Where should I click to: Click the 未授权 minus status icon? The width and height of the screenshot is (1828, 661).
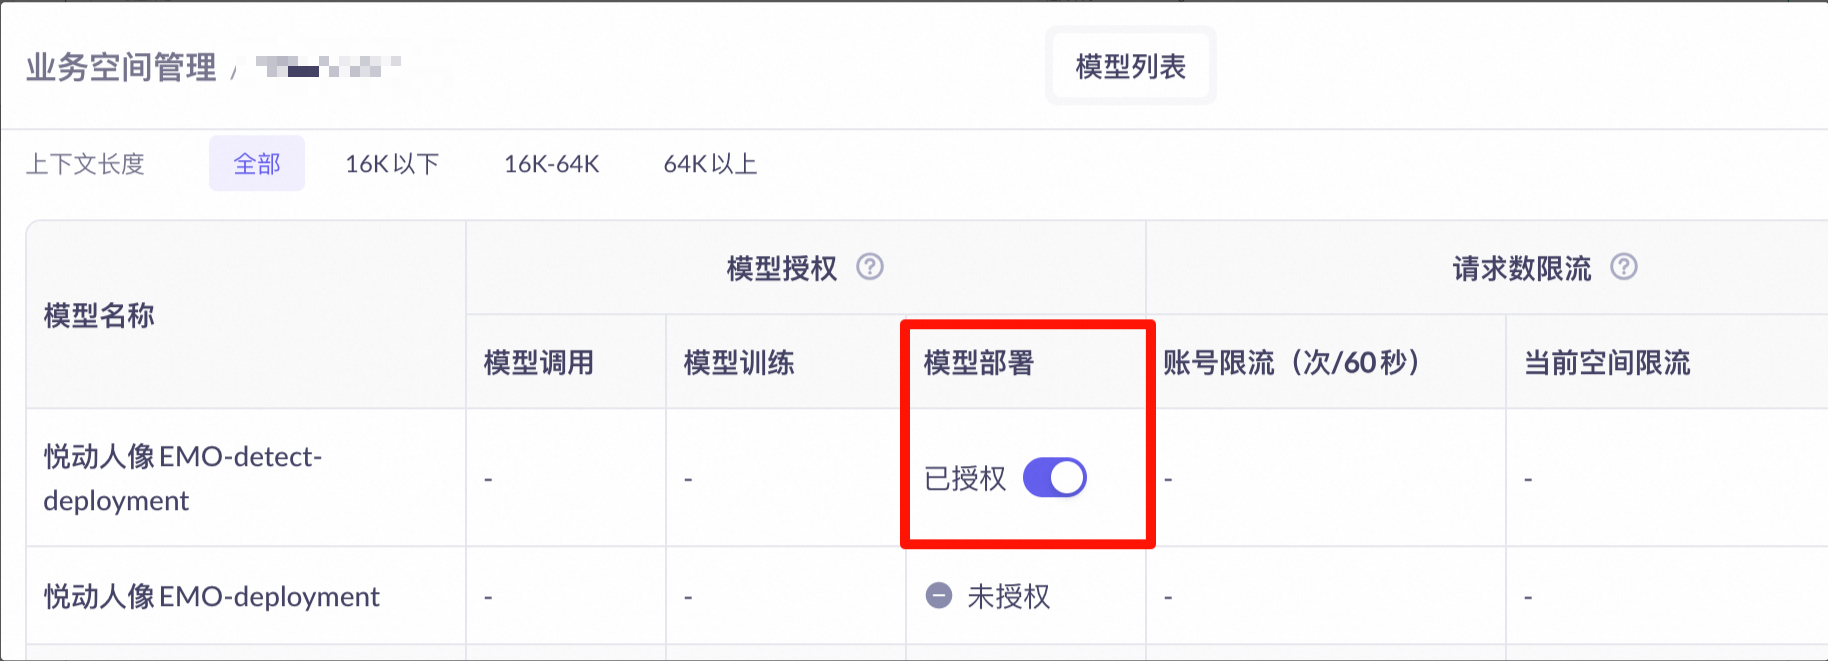[939, 596]
